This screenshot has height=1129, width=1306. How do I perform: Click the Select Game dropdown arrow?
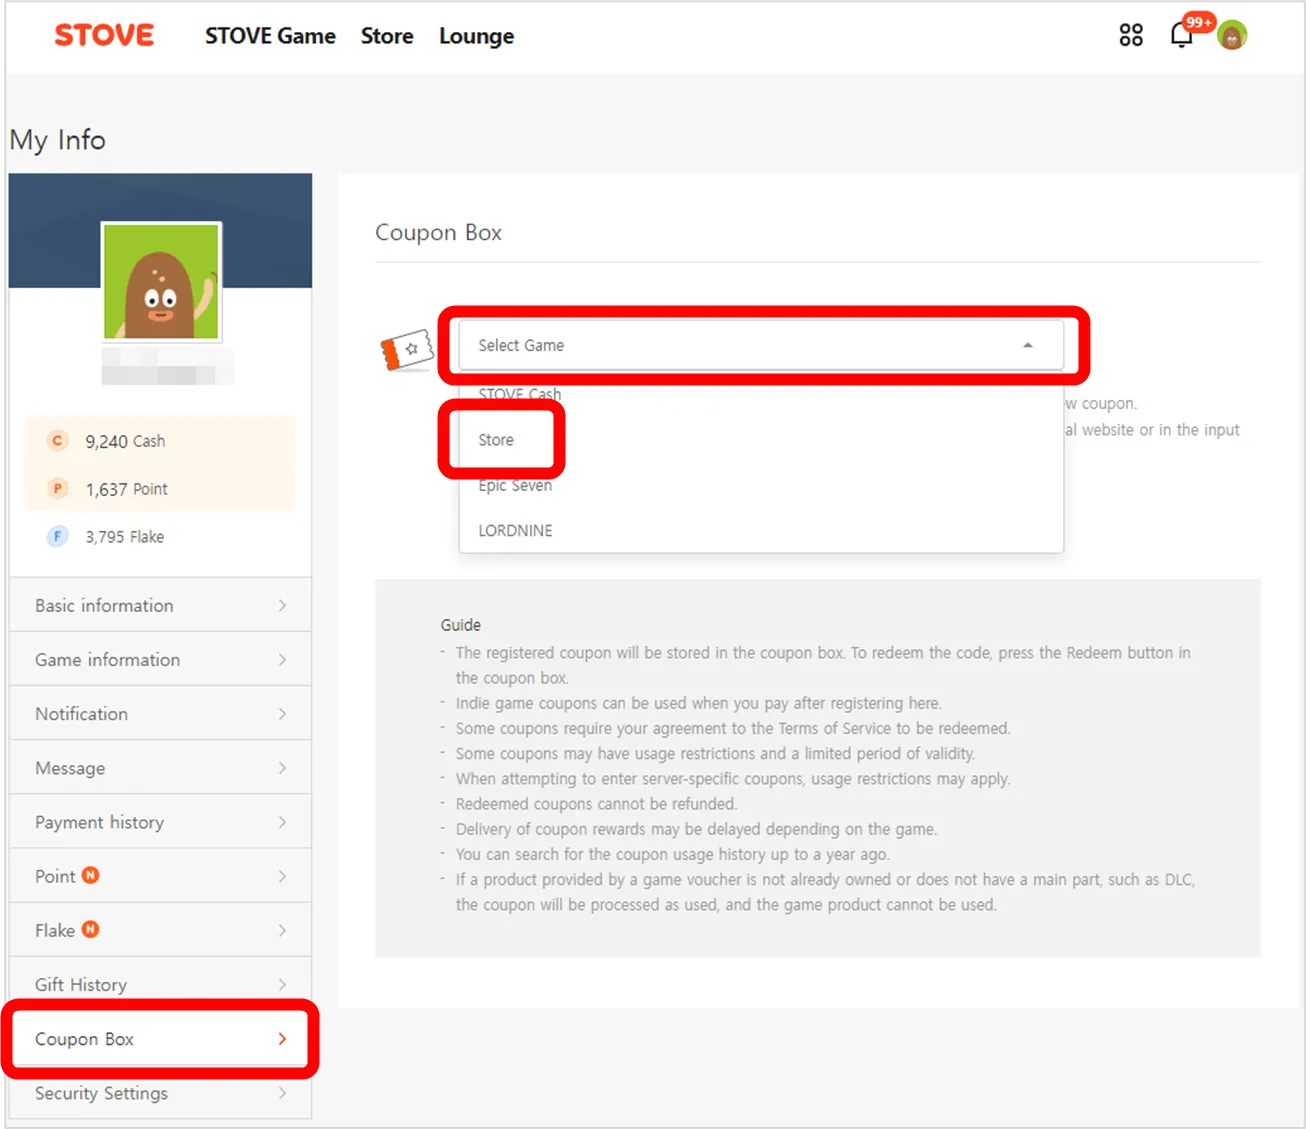coord(1027,345)
